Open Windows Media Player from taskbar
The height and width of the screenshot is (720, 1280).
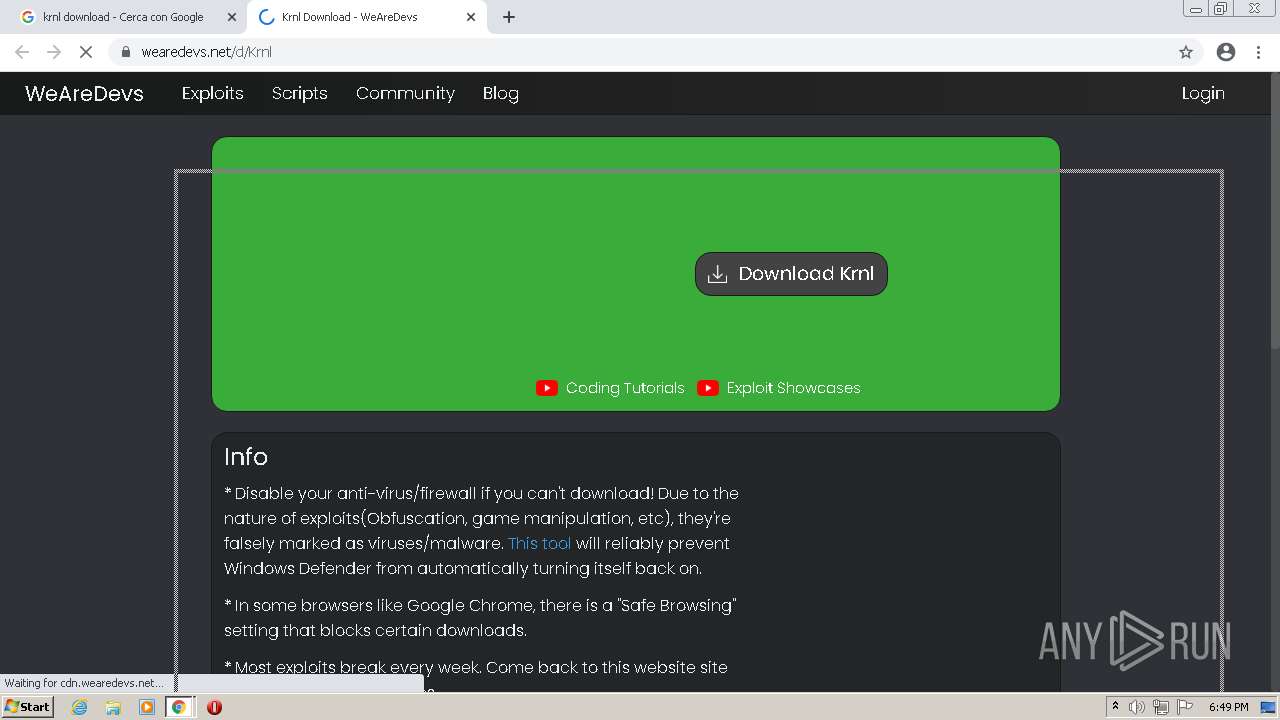[x=147, y=707]
